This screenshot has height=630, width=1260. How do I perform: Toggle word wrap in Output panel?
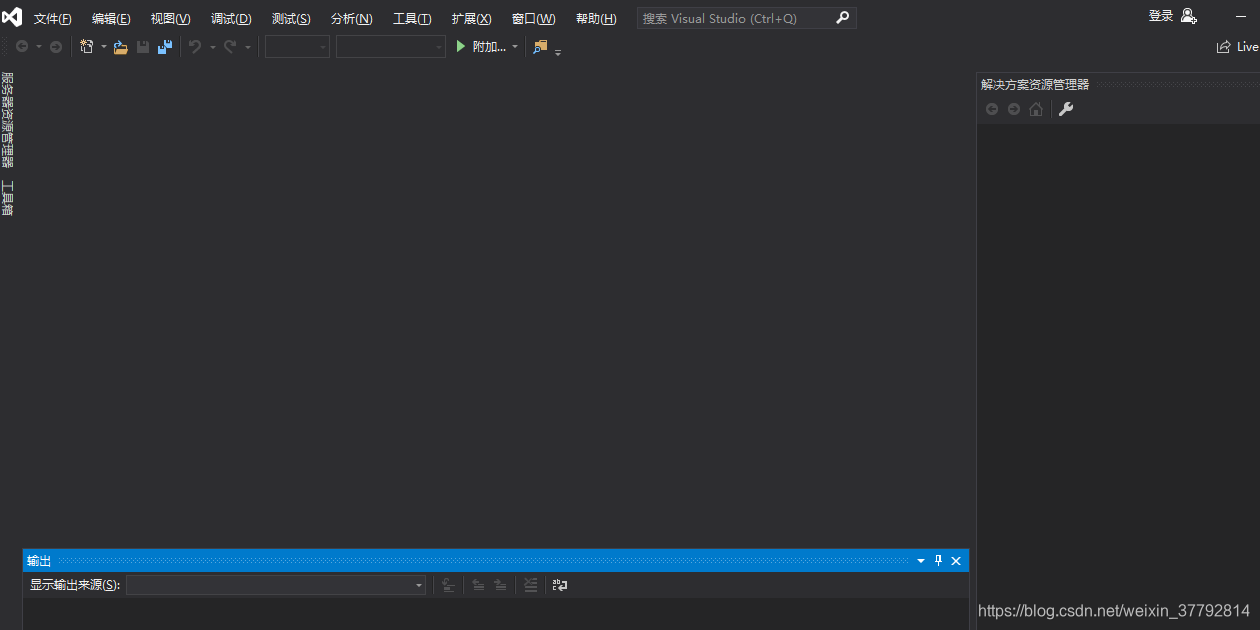click(560, 585)
